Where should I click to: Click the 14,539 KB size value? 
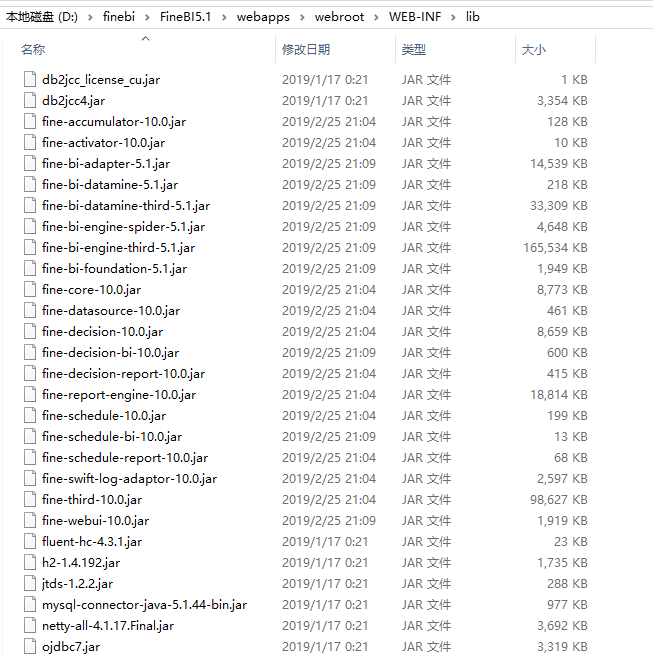coord(559,163)
